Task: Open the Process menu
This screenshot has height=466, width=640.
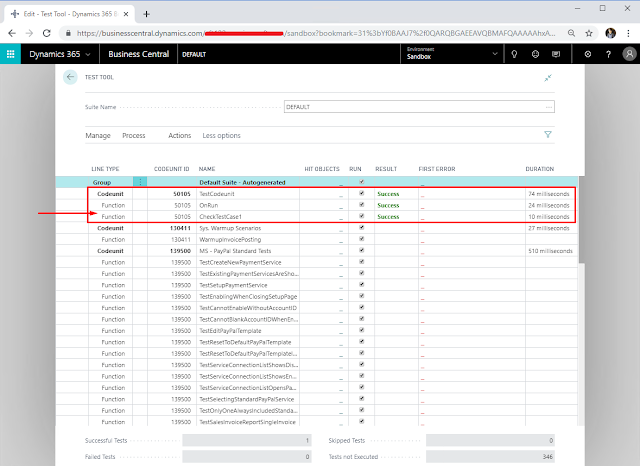Action: (134, 135)
